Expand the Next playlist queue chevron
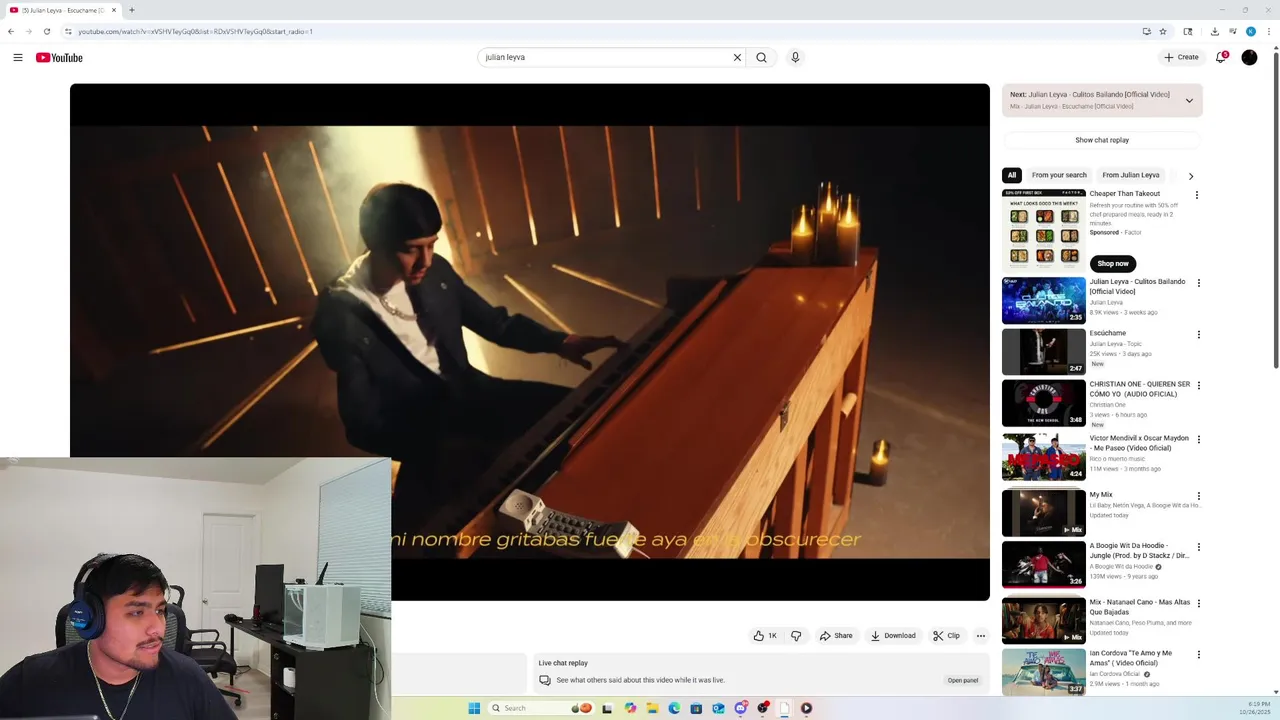Screen dimensions: 1280x720 click(1189, 100)
